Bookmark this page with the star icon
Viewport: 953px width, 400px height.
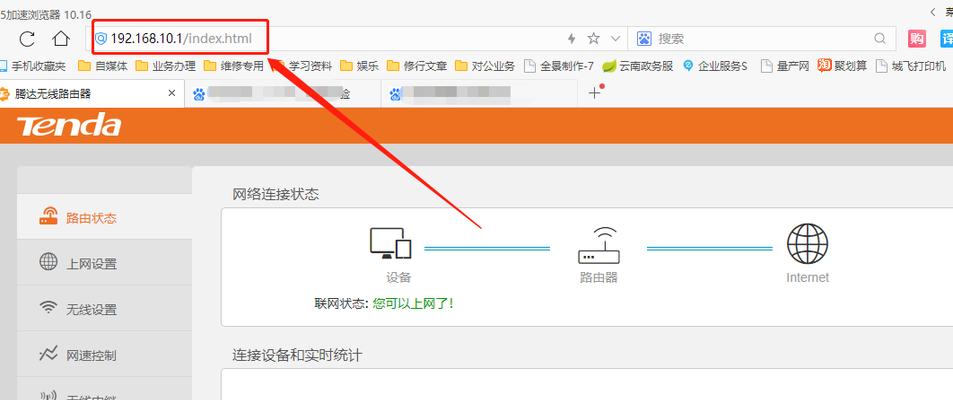[594, 39]
